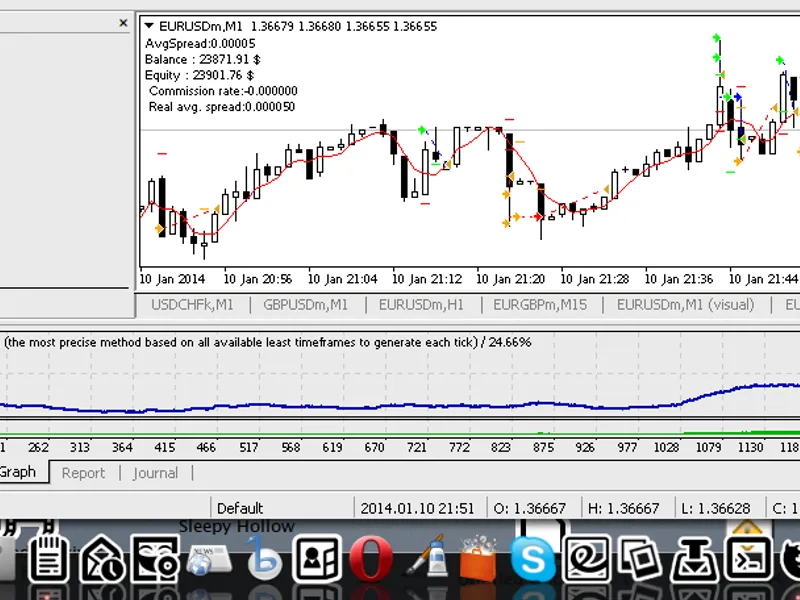This screenshot has width=800, height=600.
Task: Click the AvgSpread:0.00005 chart label
Action: (x=200, y=43)
